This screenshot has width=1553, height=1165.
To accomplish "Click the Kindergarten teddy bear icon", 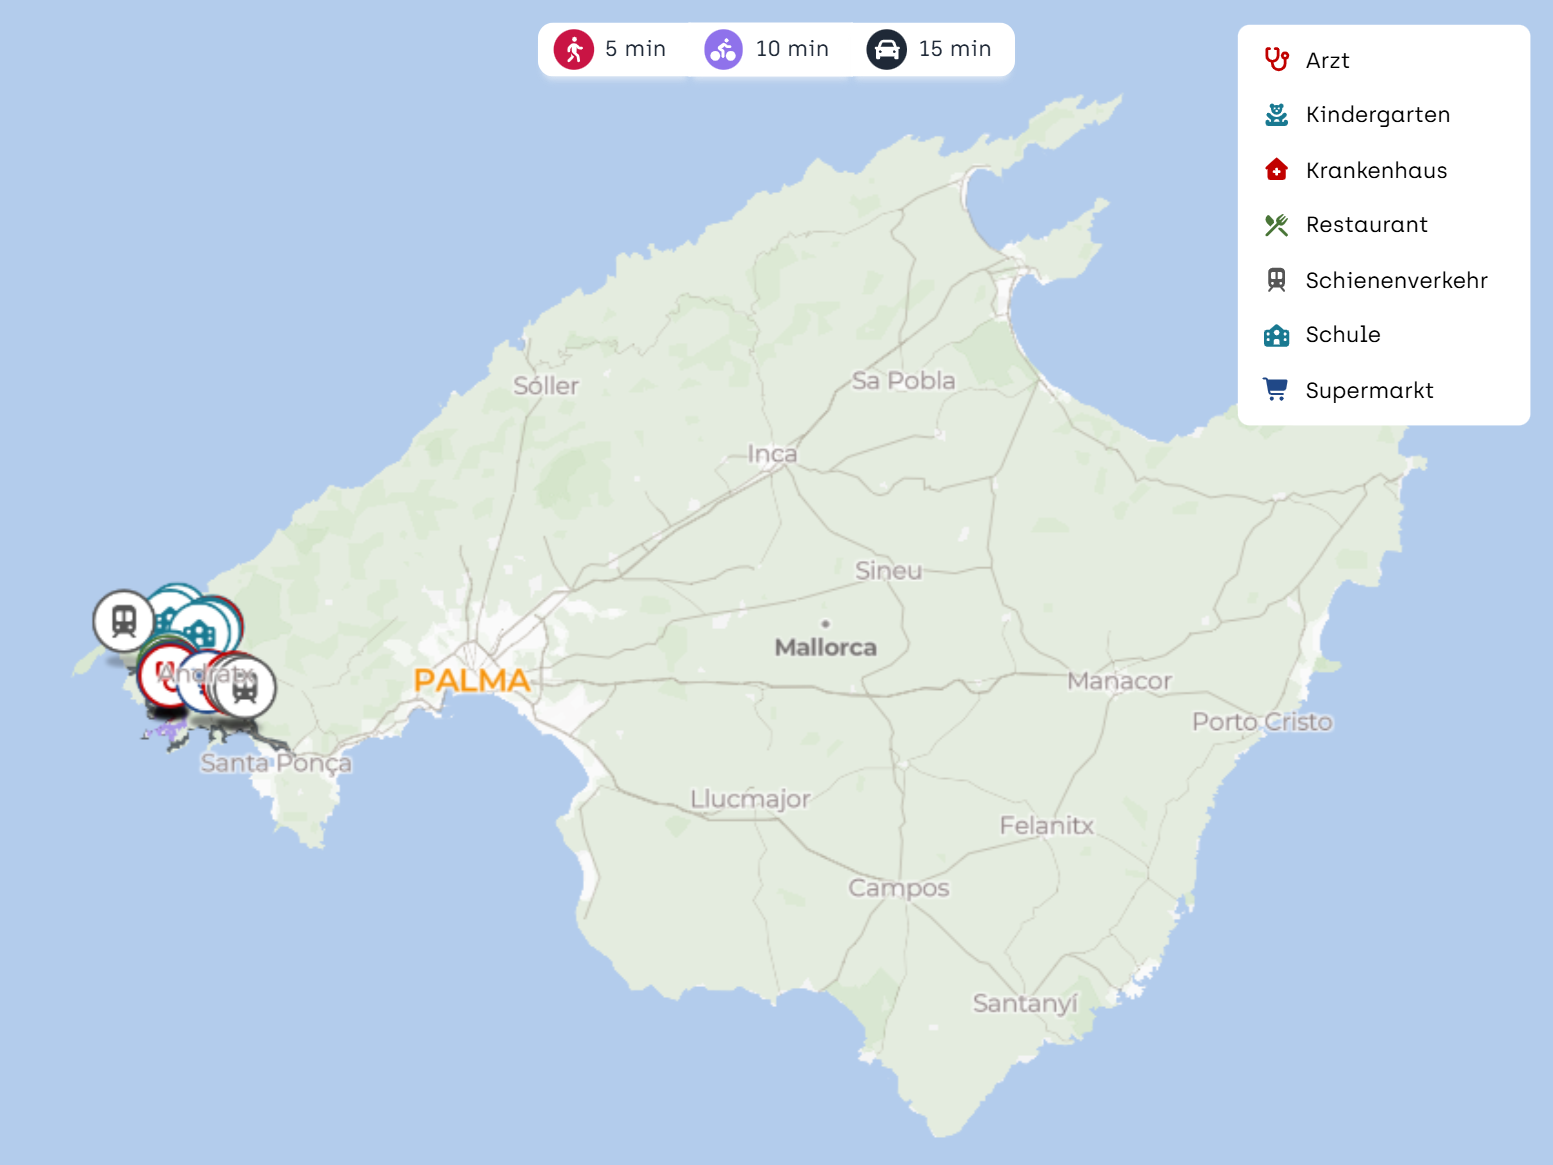I will point(1276,115).
